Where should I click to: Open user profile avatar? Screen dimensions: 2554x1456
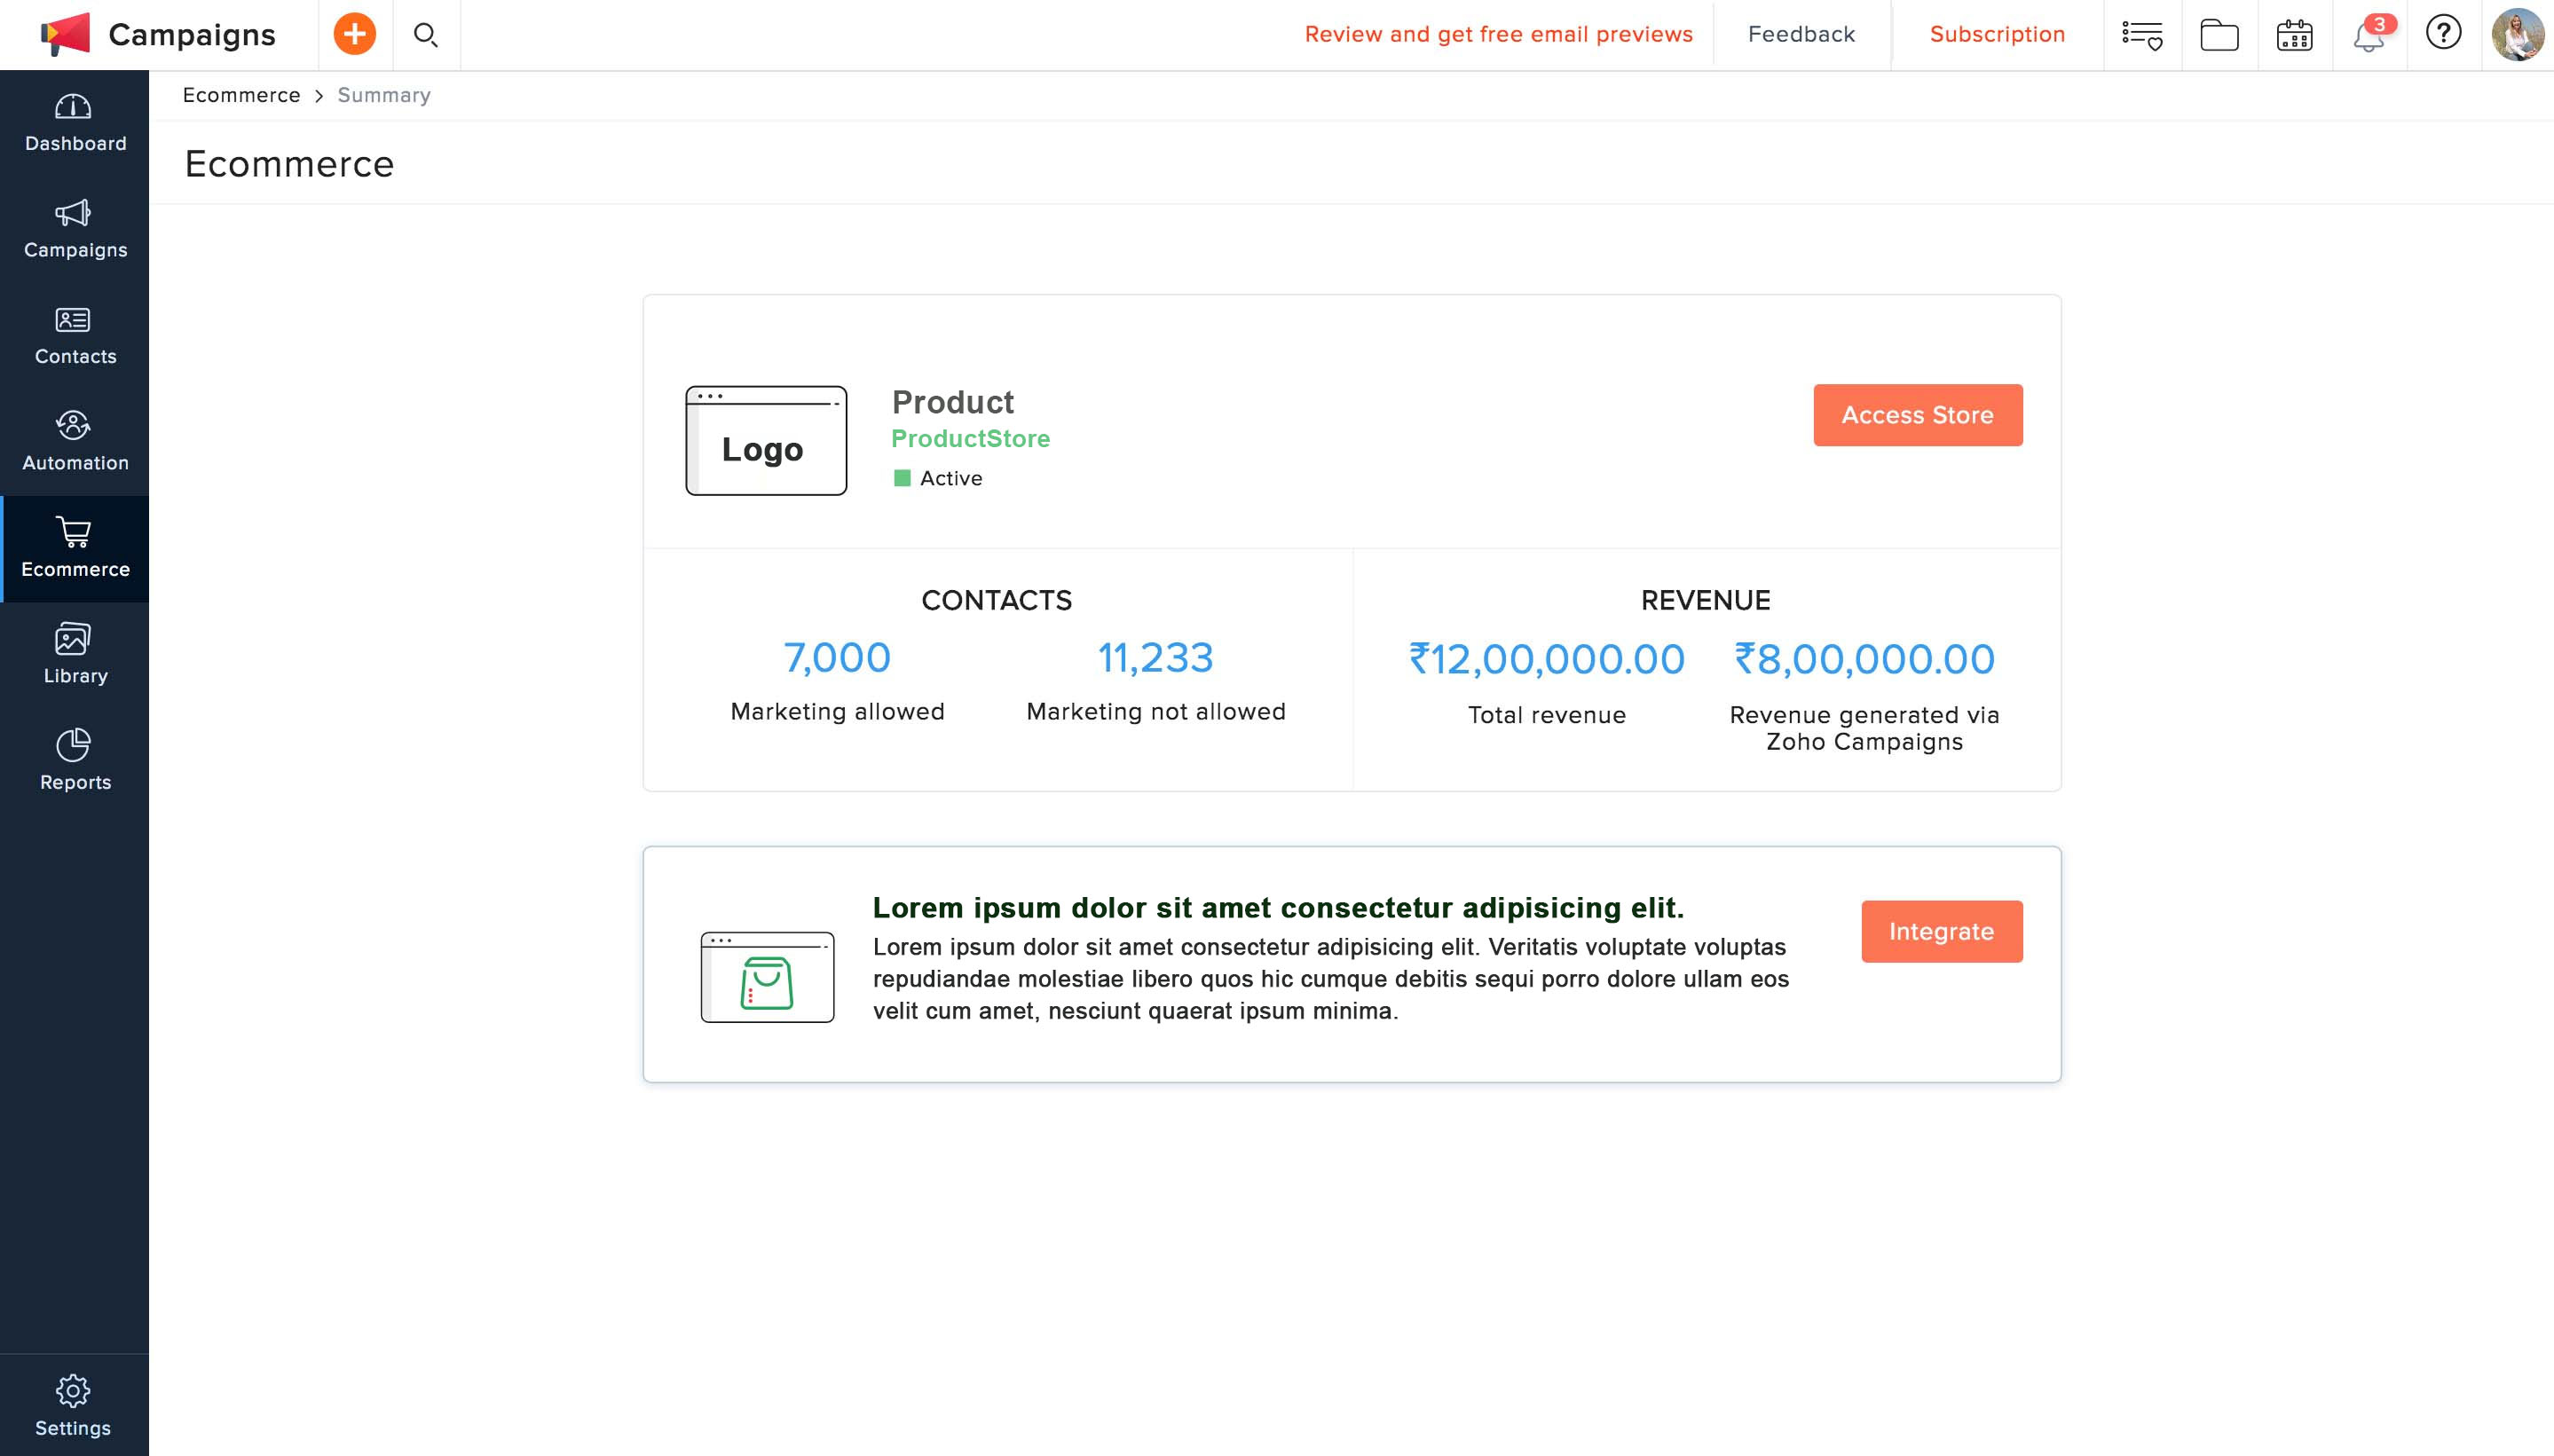(2518, 34)
